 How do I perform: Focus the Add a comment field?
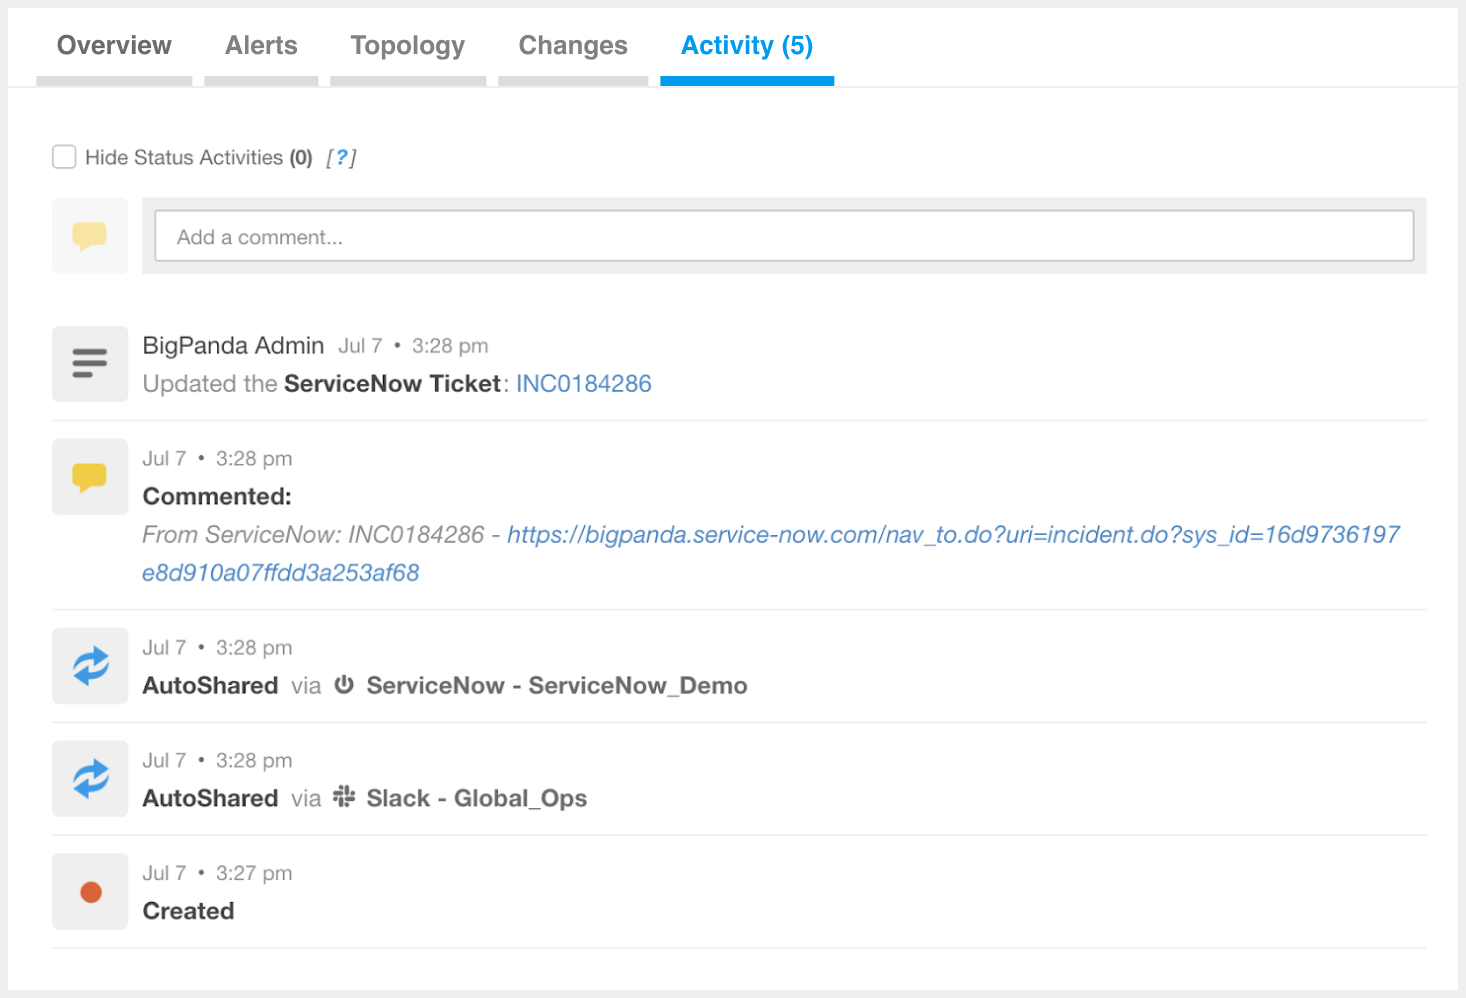coord(784,236)
